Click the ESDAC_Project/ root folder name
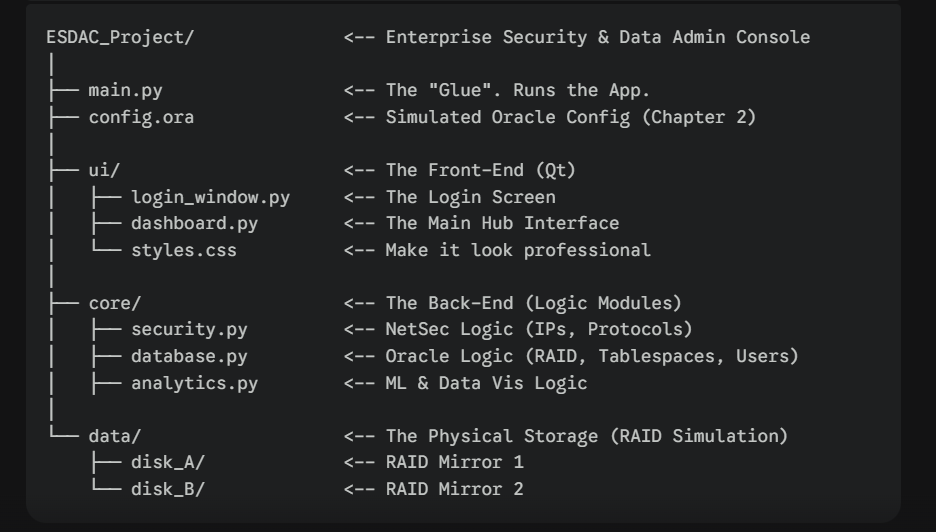Screen dimensions: 936x532 (x=120, y=37)
